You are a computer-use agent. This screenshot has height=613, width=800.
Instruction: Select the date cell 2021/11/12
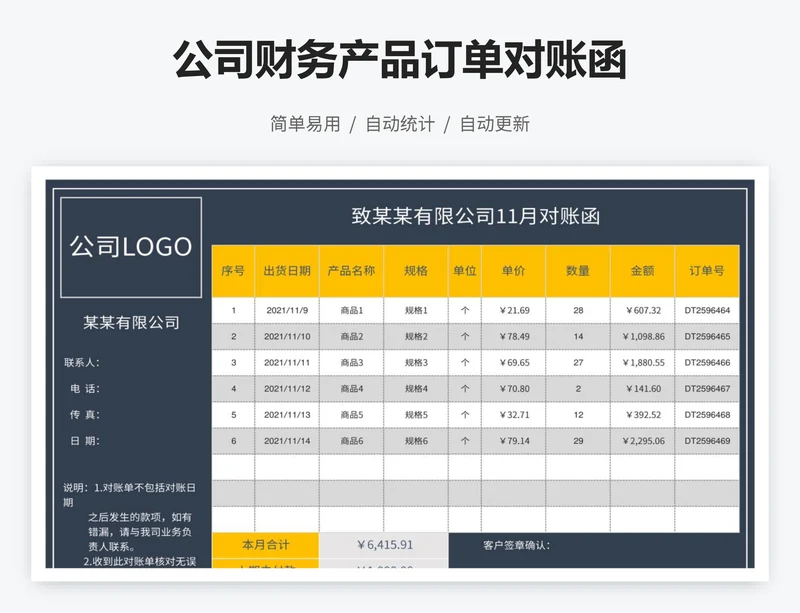point(287,388)
